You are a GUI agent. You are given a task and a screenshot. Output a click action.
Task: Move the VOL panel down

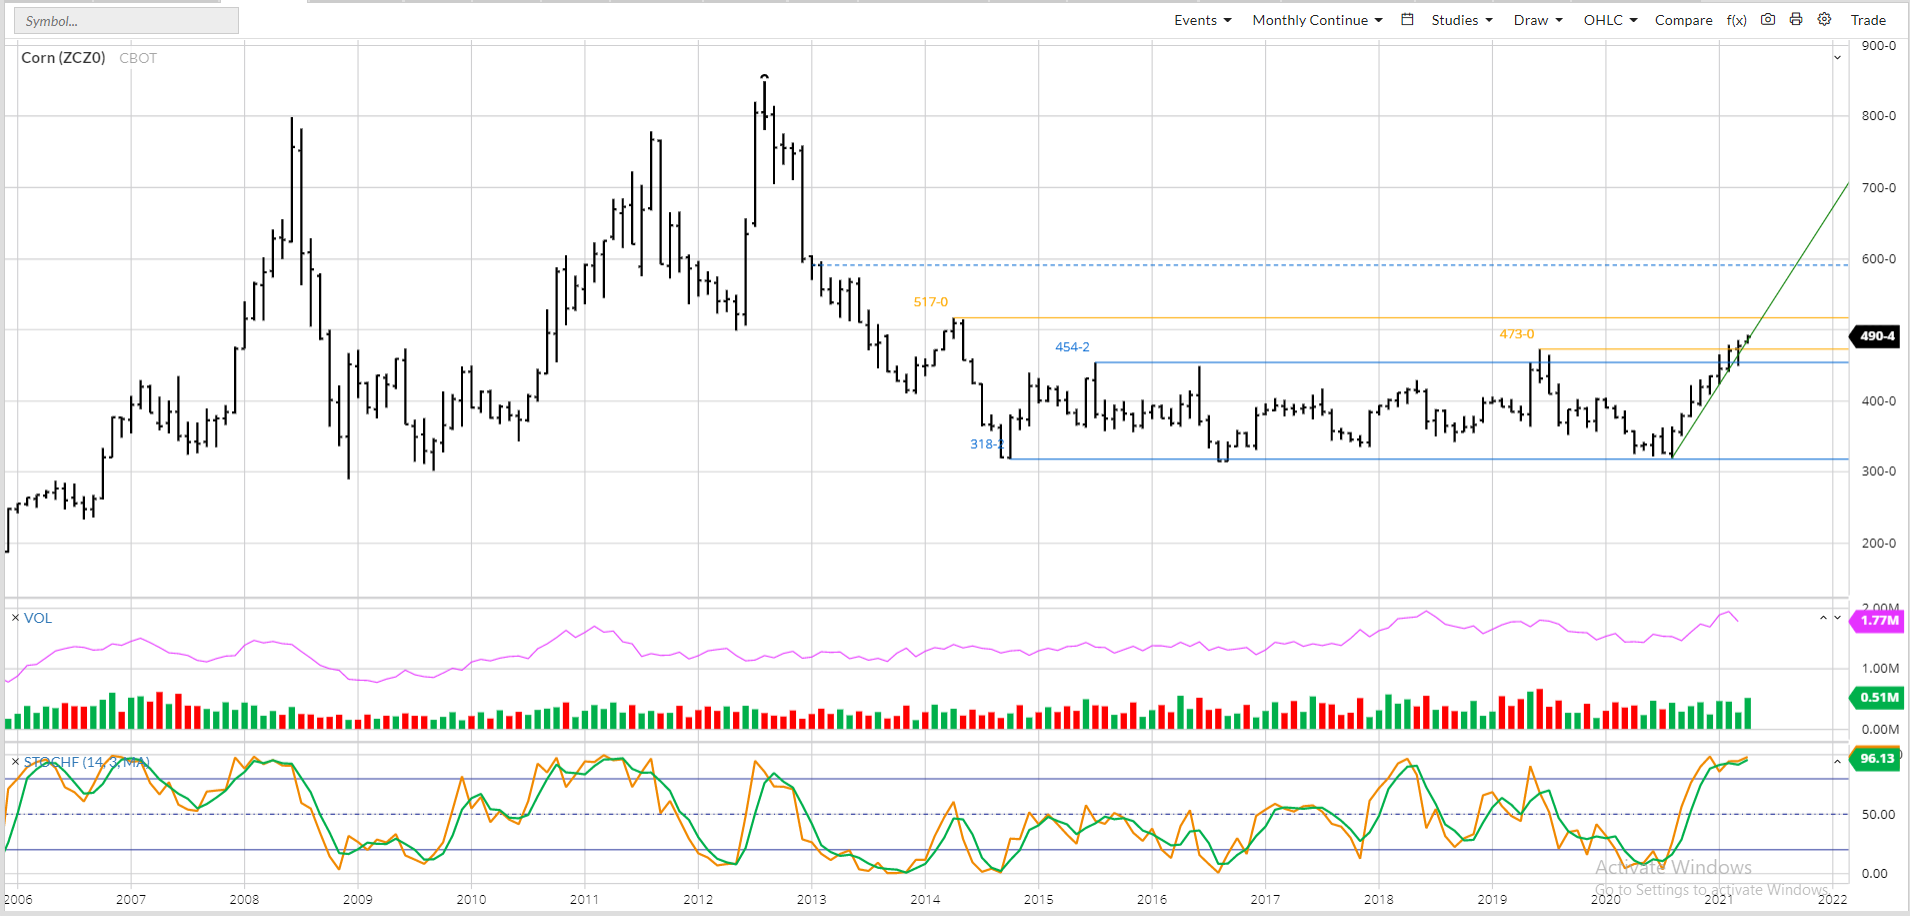click(x=1837, y=618)
